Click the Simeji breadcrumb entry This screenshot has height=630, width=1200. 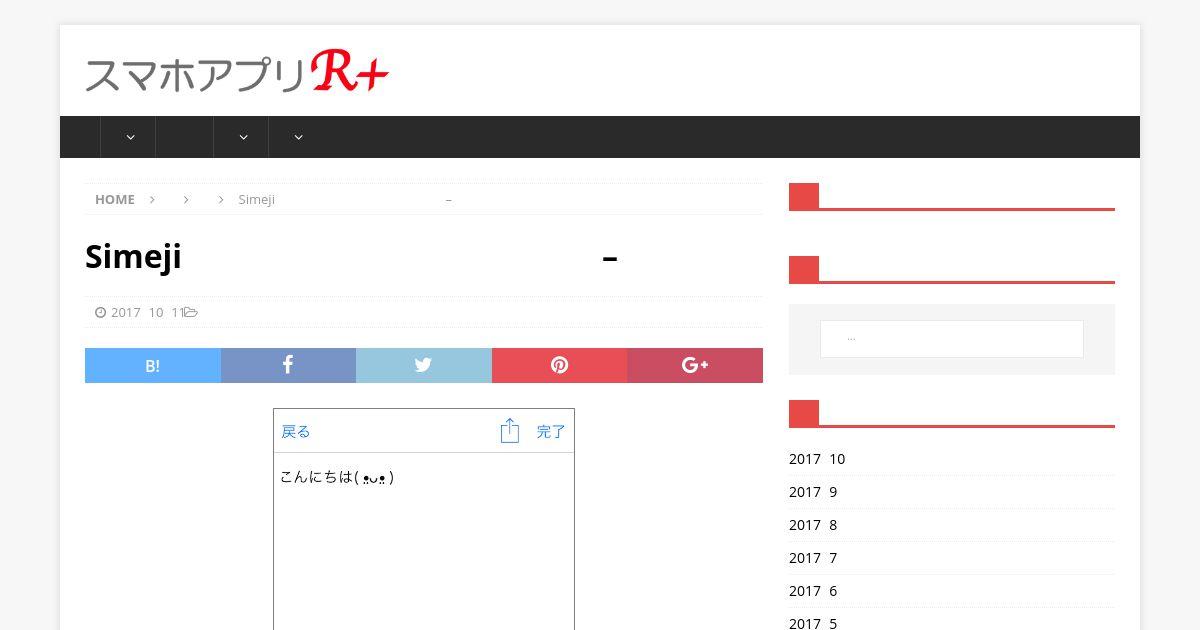click(345, 199)
